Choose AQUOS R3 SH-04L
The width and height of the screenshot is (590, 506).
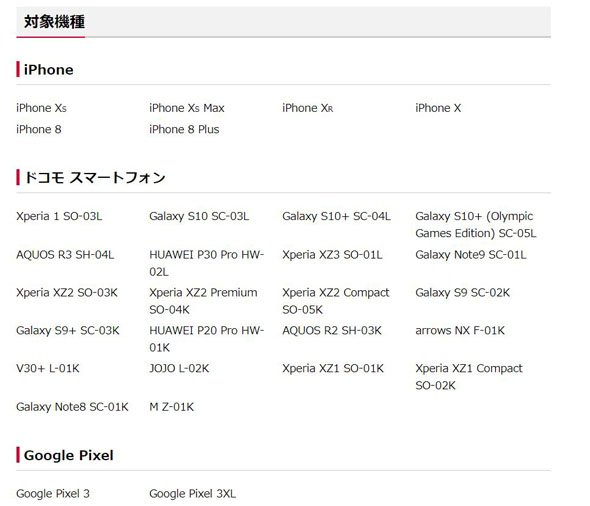point(65,255)
